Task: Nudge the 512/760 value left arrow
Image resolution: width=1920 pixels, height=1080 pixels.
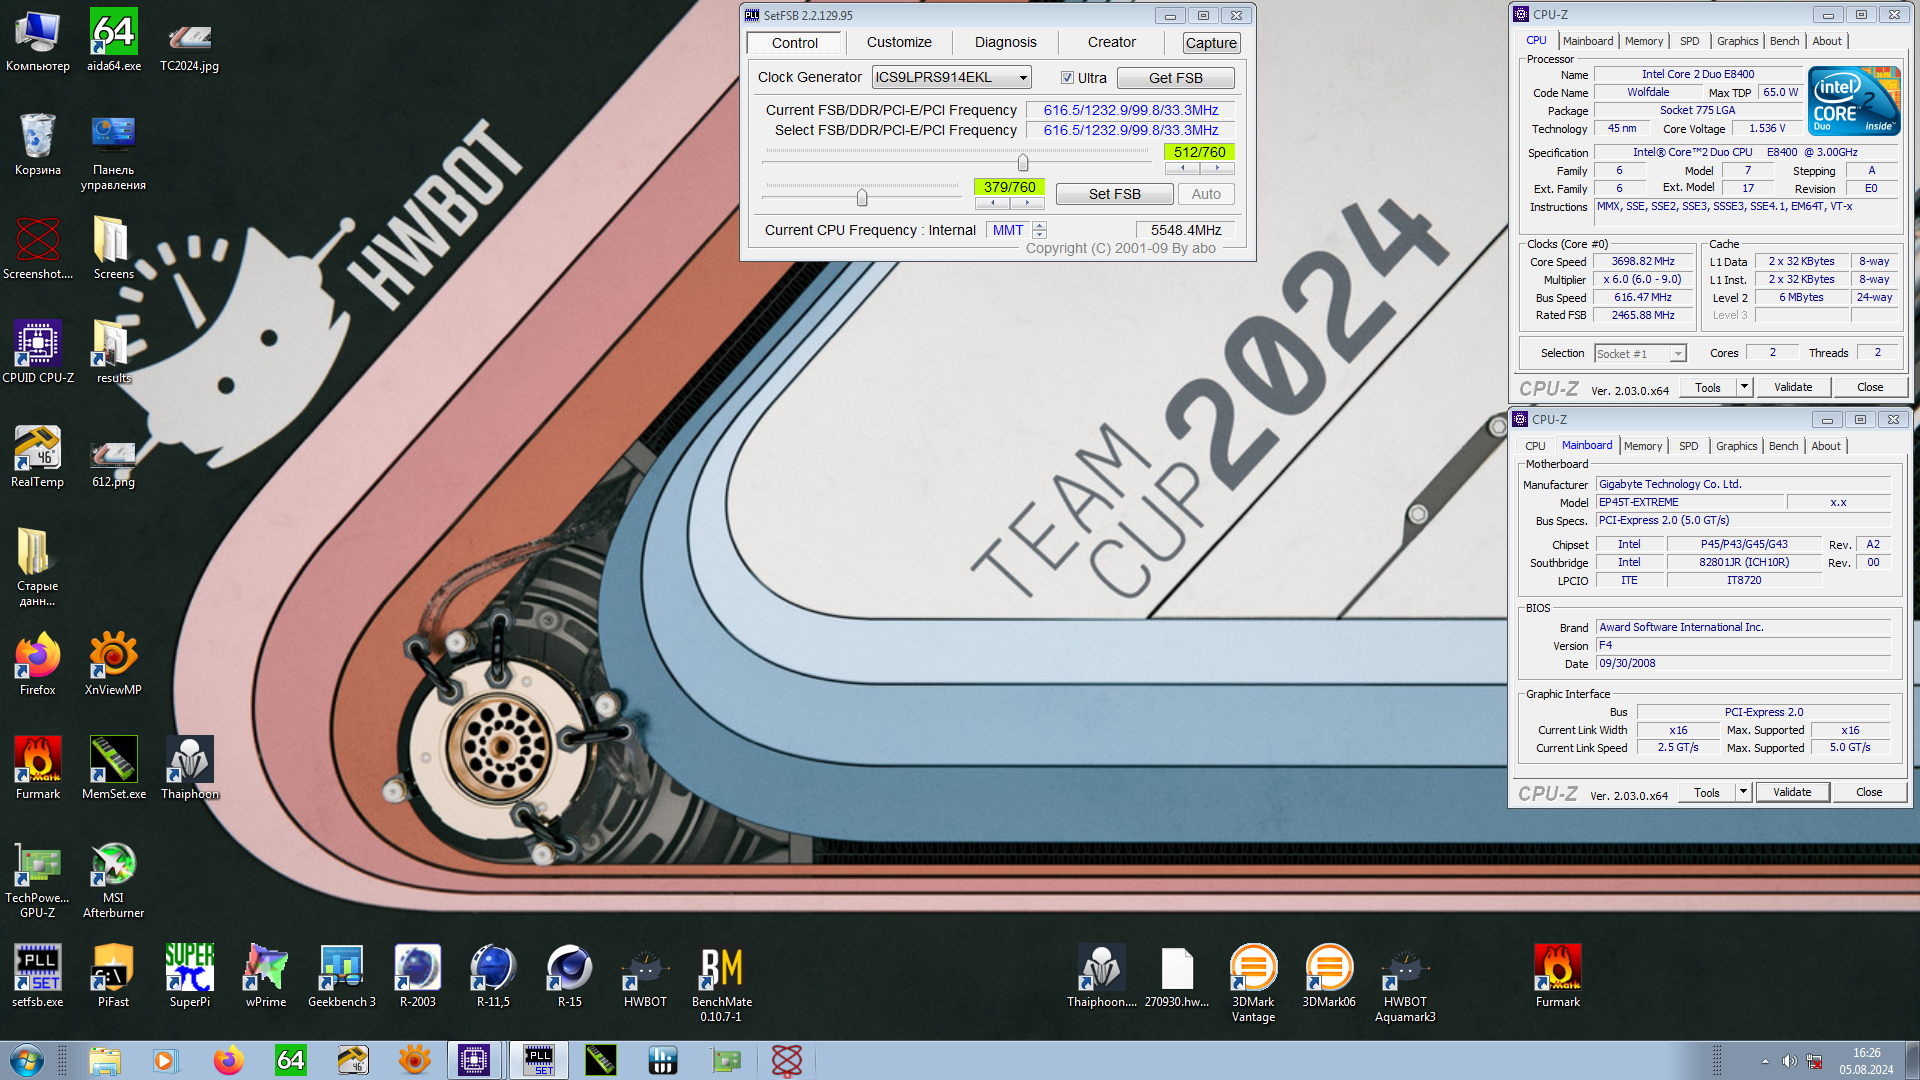Action: (1182, 168)
